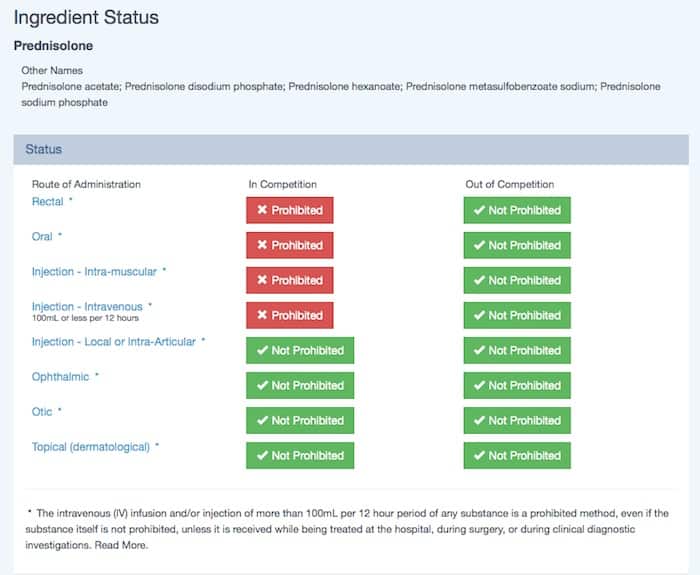The width and height of the screenshot is (700, 575).
Task: Click Ophthalmic in-competition Not Prohibited badge
Action: point(300,385)
